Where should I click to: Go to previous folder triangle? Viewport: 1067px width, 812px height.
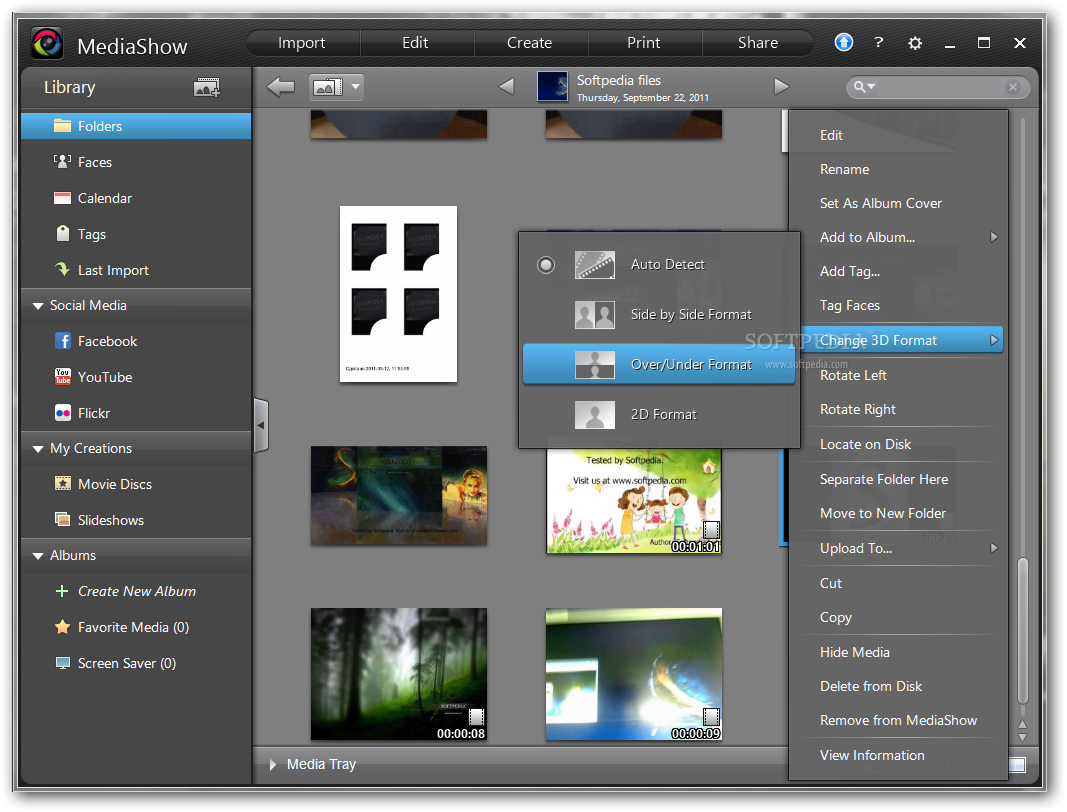pyautogui.click(x=506, y=86)
